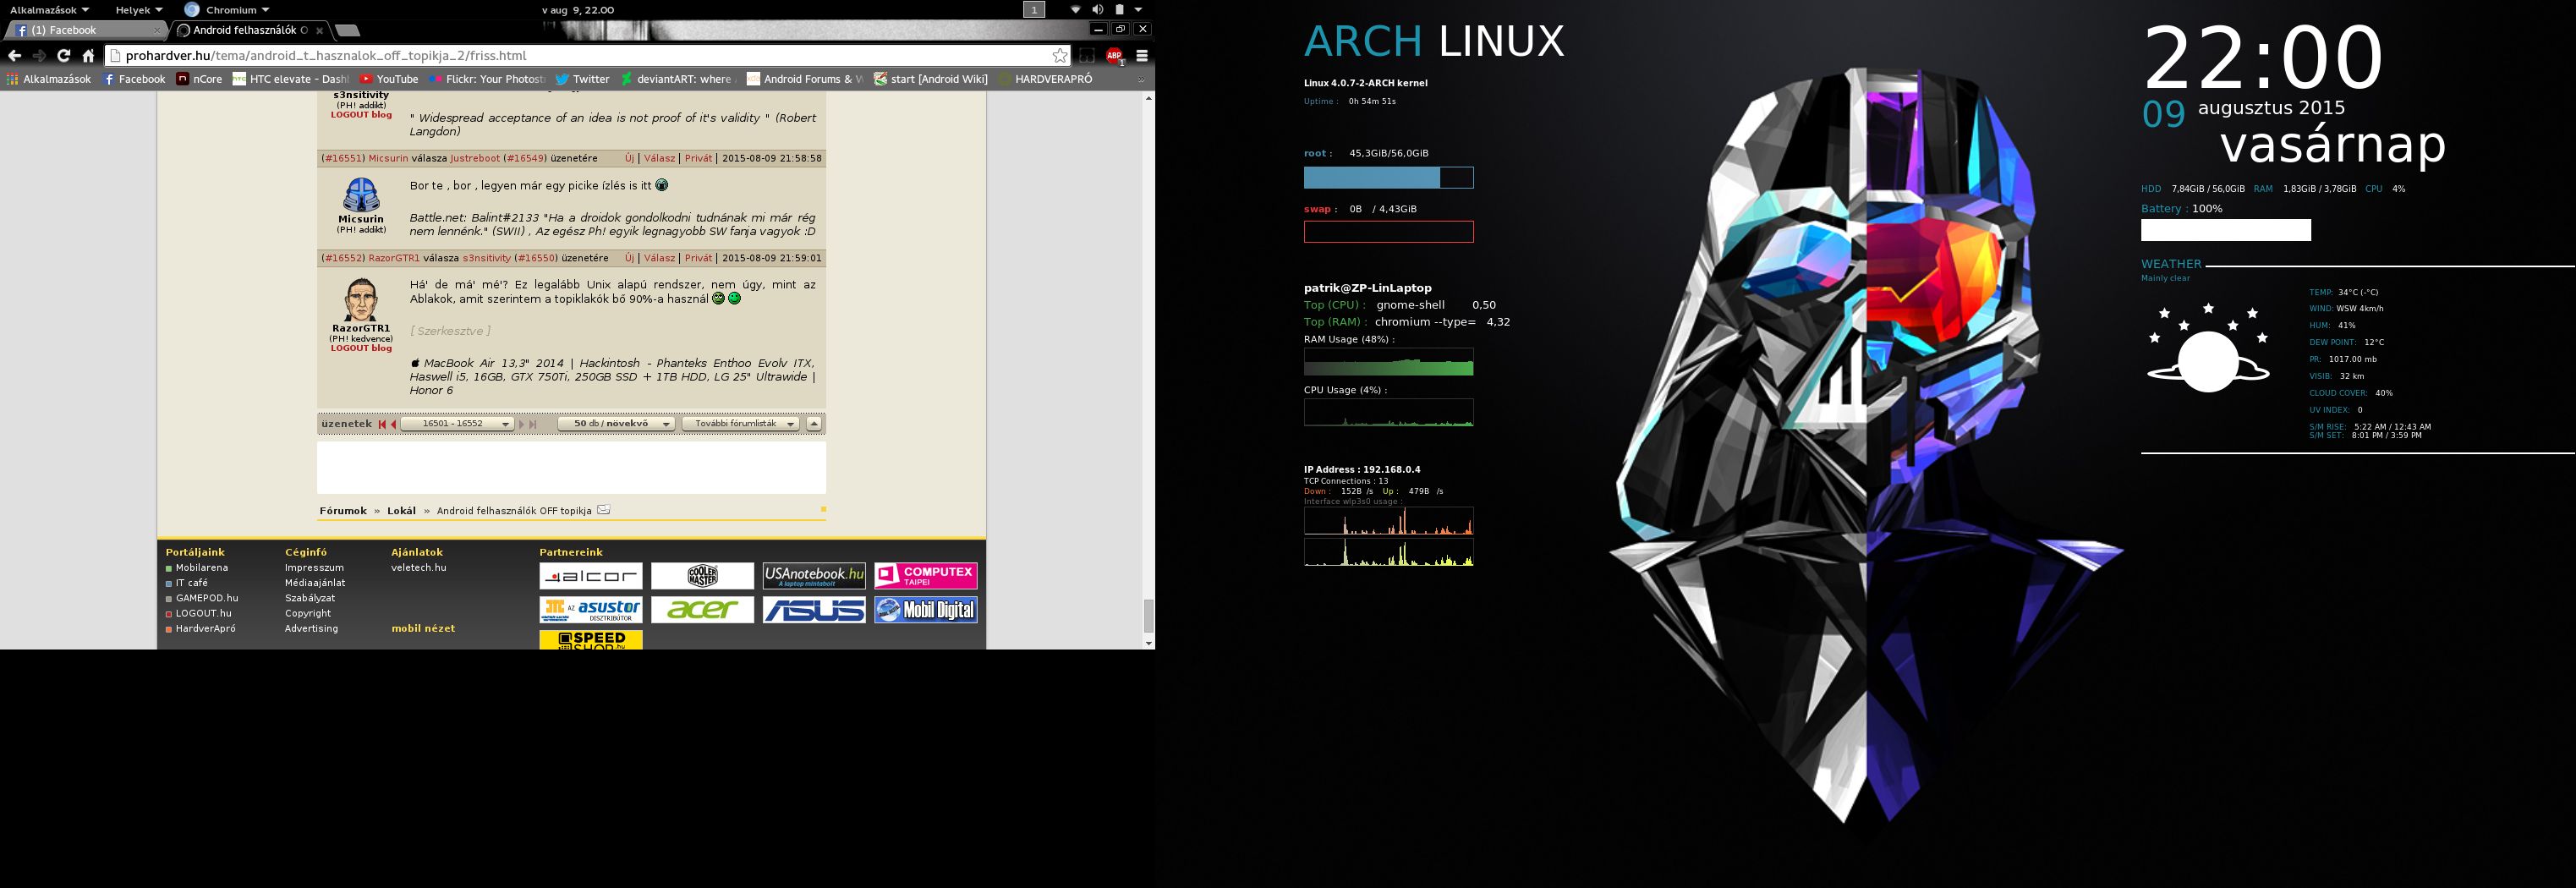Go to previous messages page arrow
Screen dimensions: 2576x888
[393, 424]
